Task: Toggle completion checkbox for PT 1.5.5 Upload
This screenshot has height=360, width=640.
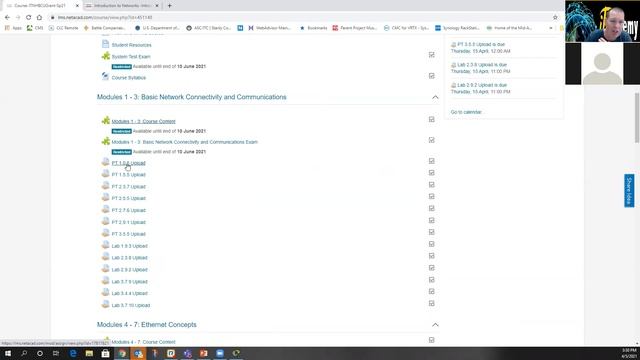Action: pyautogui.click(x=431, y=173)
